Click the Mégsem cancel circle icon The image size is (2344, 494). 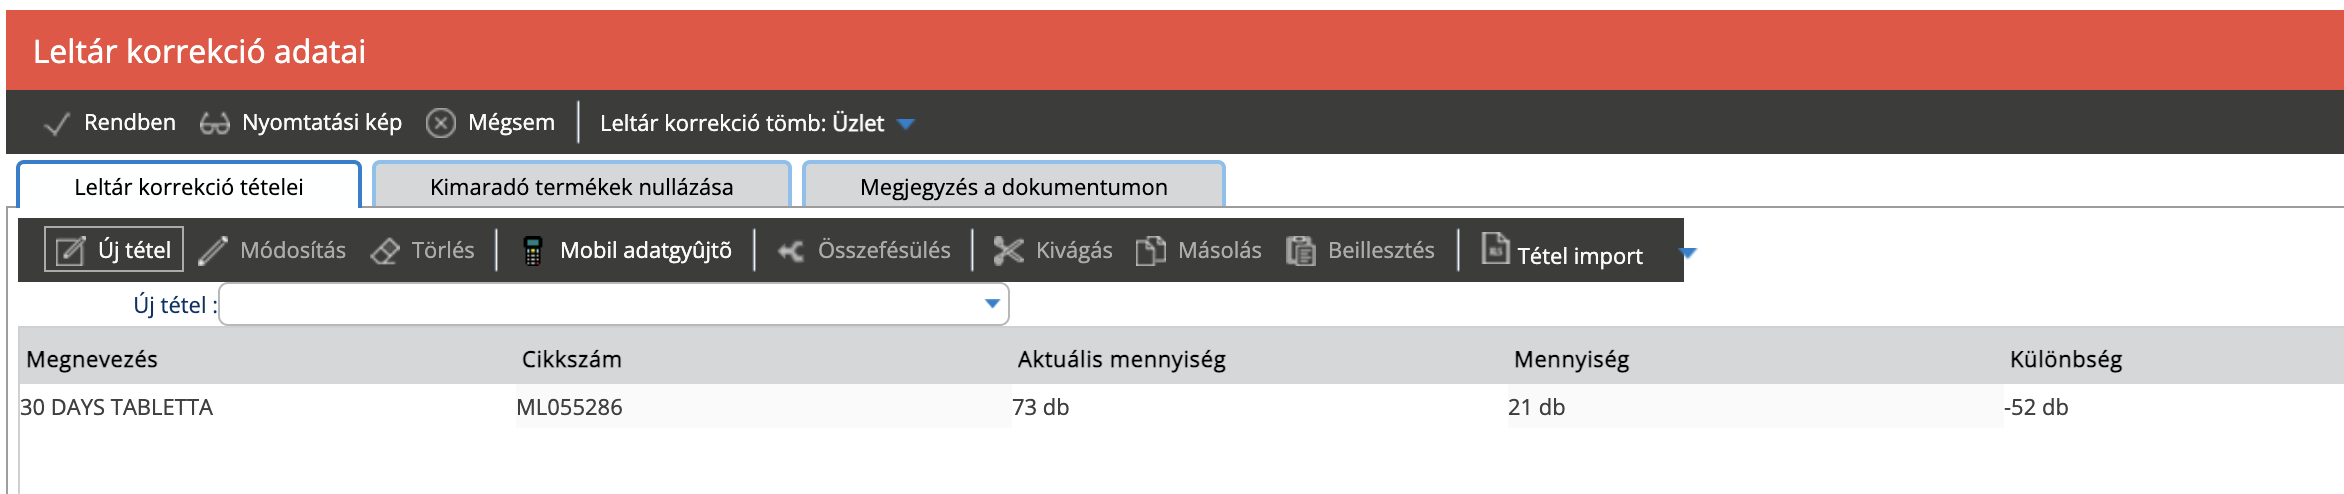(x=441, y=123)
